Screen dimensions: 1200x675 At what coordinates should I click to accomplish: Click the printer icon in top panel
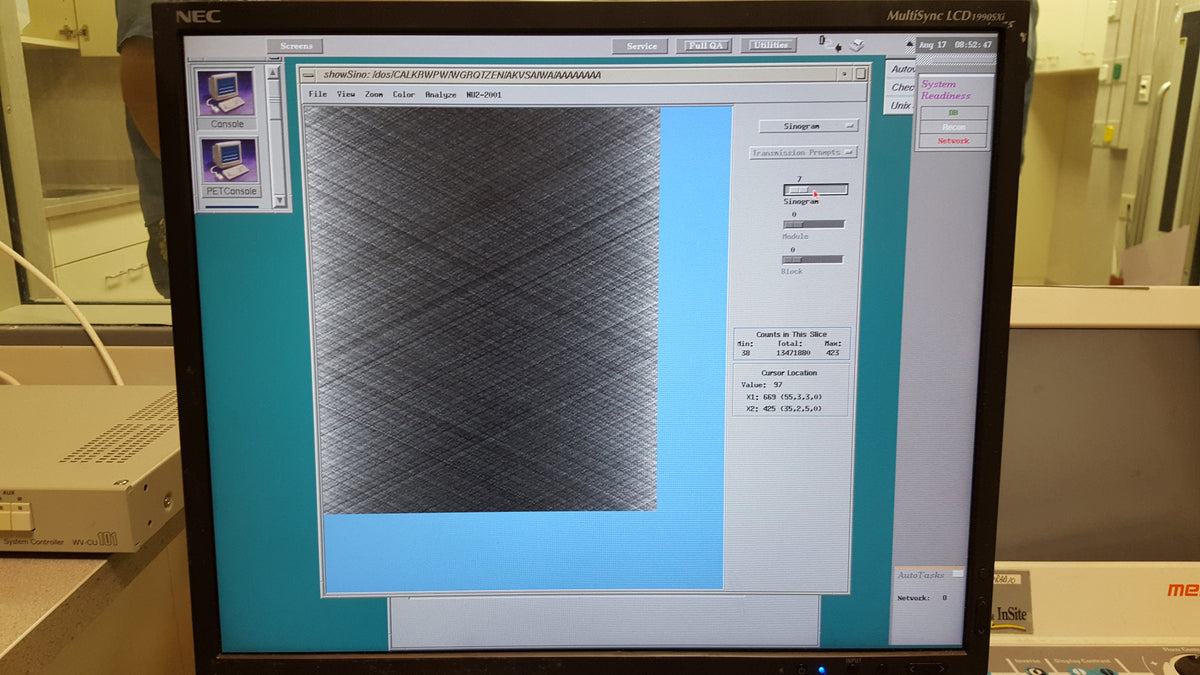tap(857, 45)
